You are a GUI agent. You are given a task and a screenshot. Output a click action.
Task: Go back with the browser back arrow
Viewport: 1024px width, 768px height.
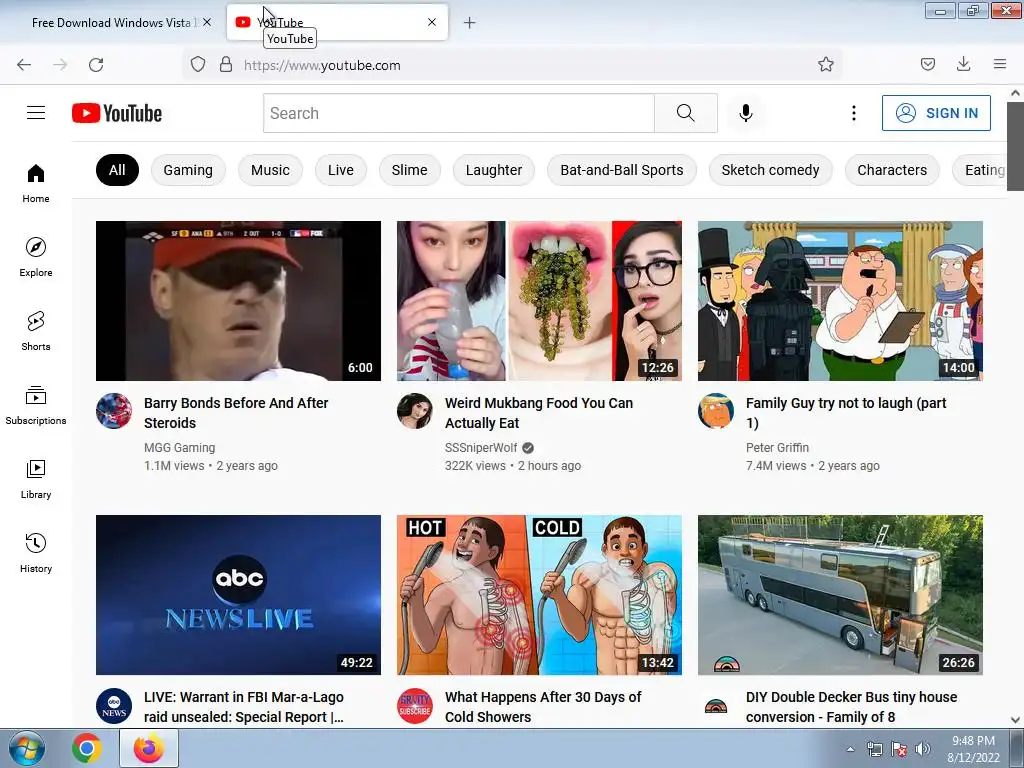coord(24,65)
